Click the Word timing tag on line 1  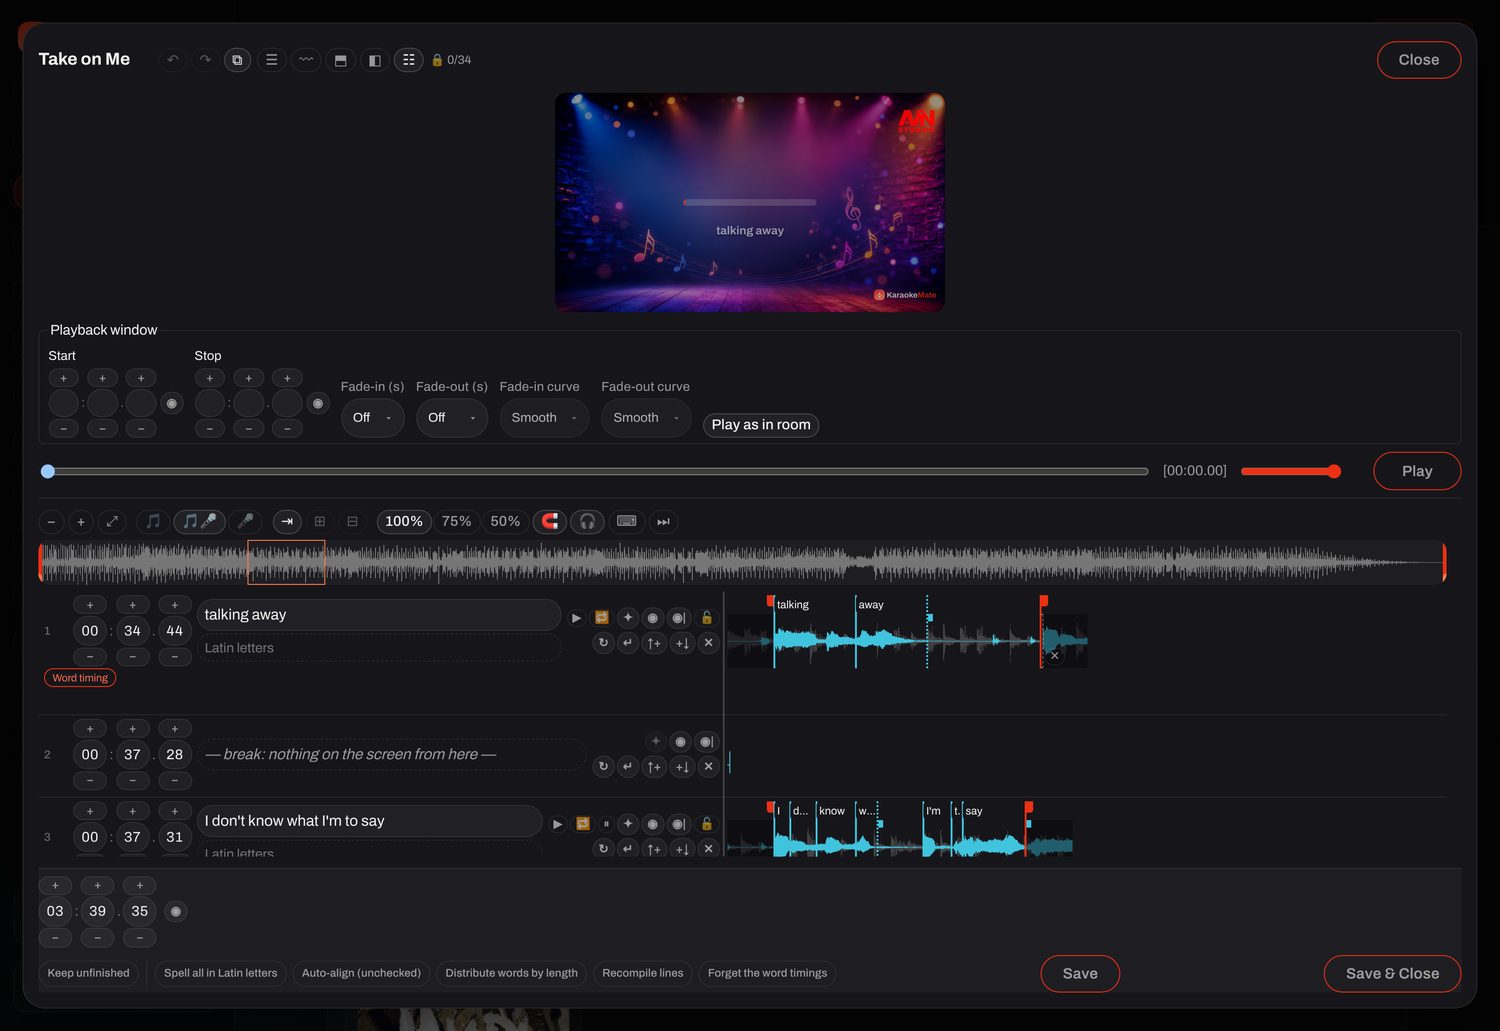click(80, 678)
